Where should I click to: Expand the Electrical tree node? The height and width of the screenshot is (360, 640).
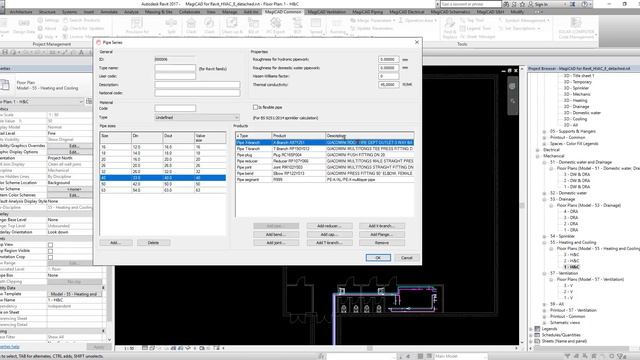tap(538, 150)
